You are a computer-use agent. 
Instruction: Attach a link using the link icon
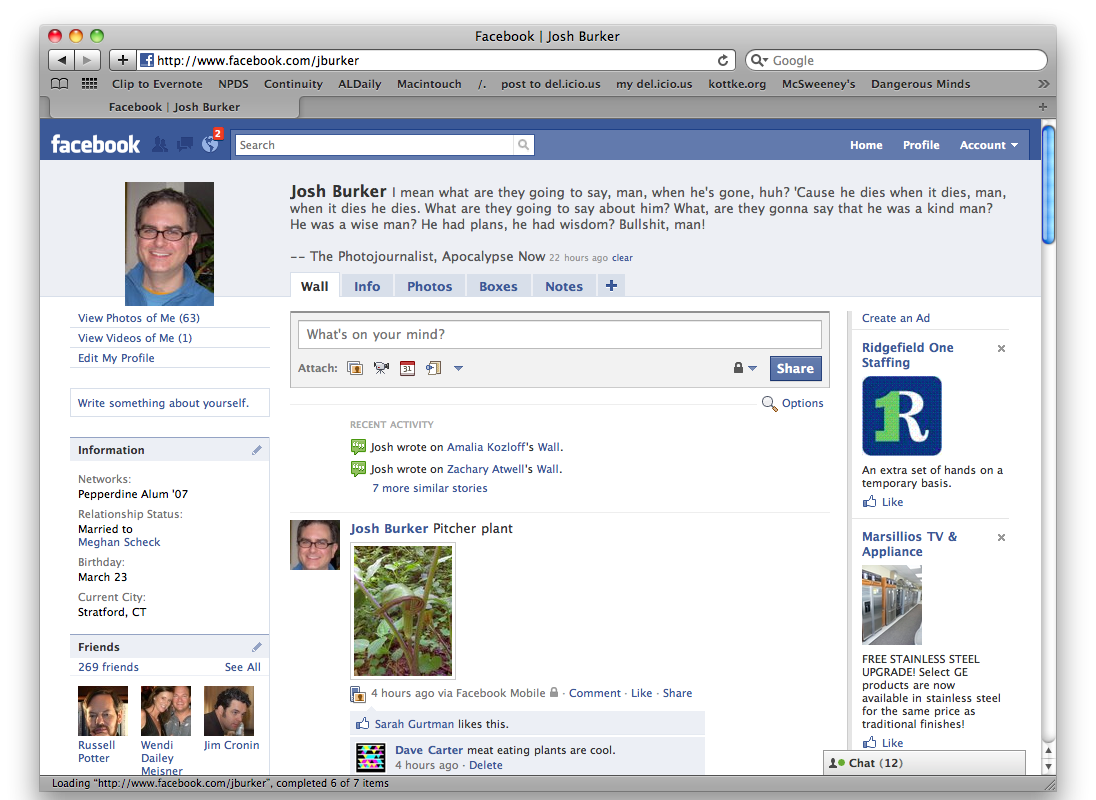[433, 368]
